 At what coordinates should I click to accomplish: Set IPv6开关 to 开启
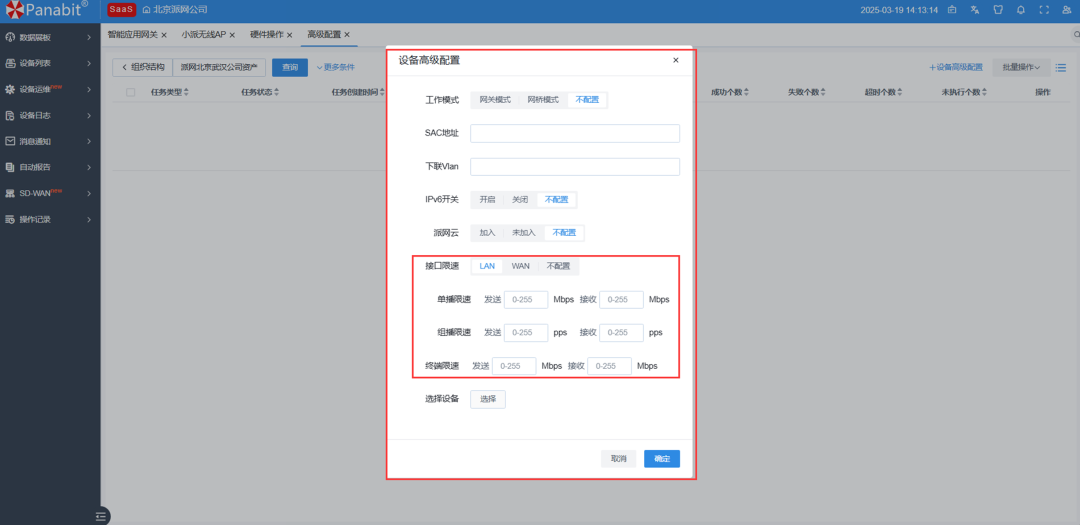[487, 200]
